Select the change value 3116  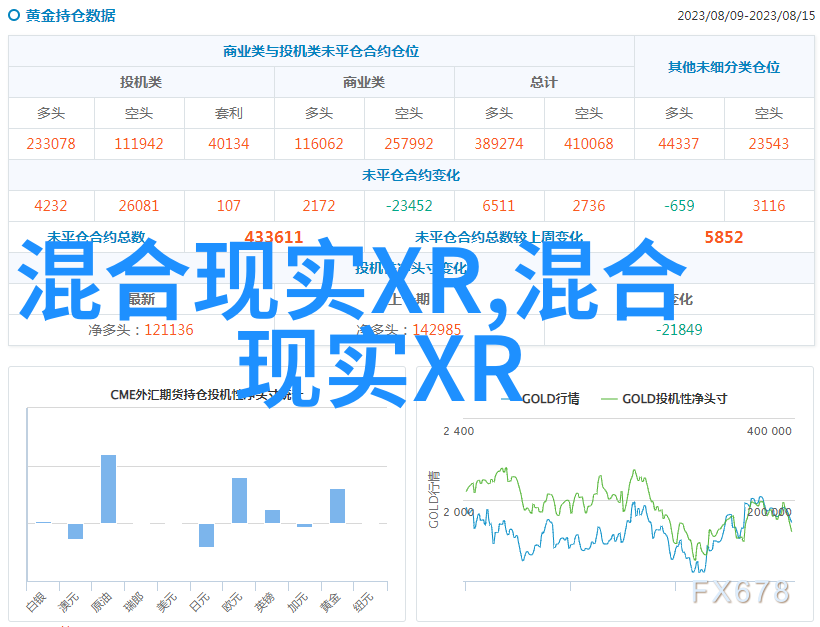[x=769, y=206]
